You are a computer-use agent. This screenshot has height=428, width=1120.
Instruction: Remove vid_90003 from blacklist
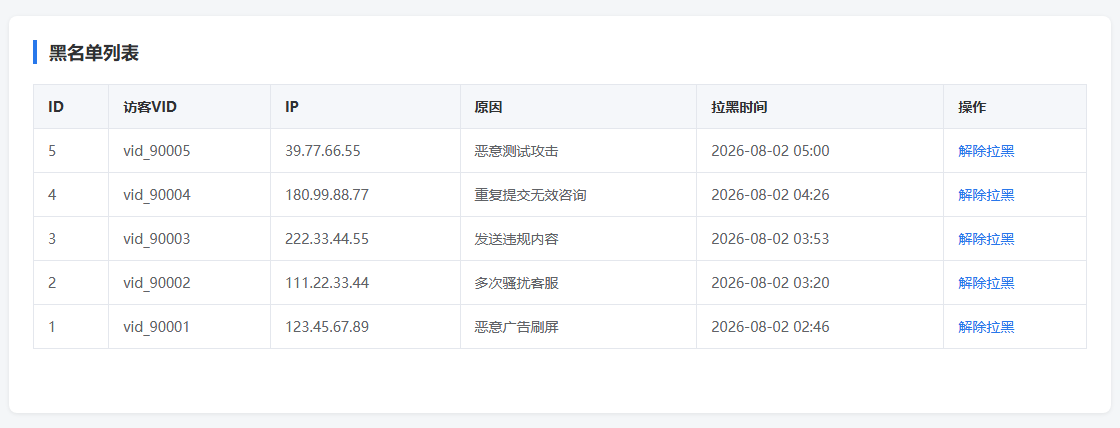986,239
